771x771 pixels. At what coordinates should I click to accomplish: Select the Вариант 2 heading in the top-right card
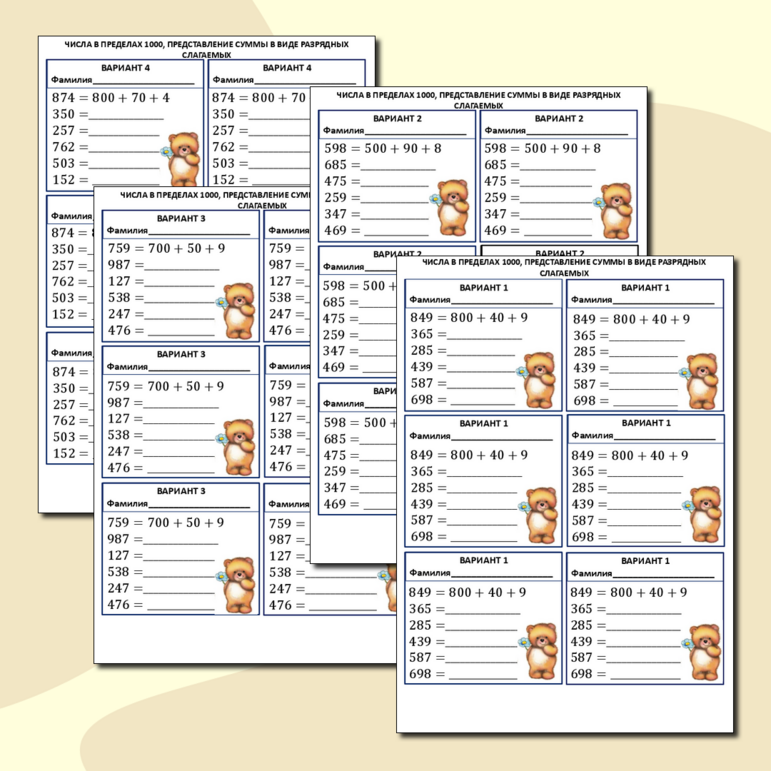[x=559, y=118]
